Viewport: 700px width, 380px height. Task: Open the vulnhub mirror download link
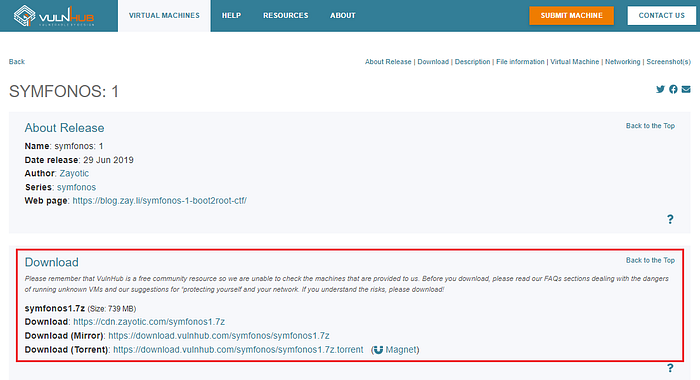pyautogui.click(x=219, y=336)
